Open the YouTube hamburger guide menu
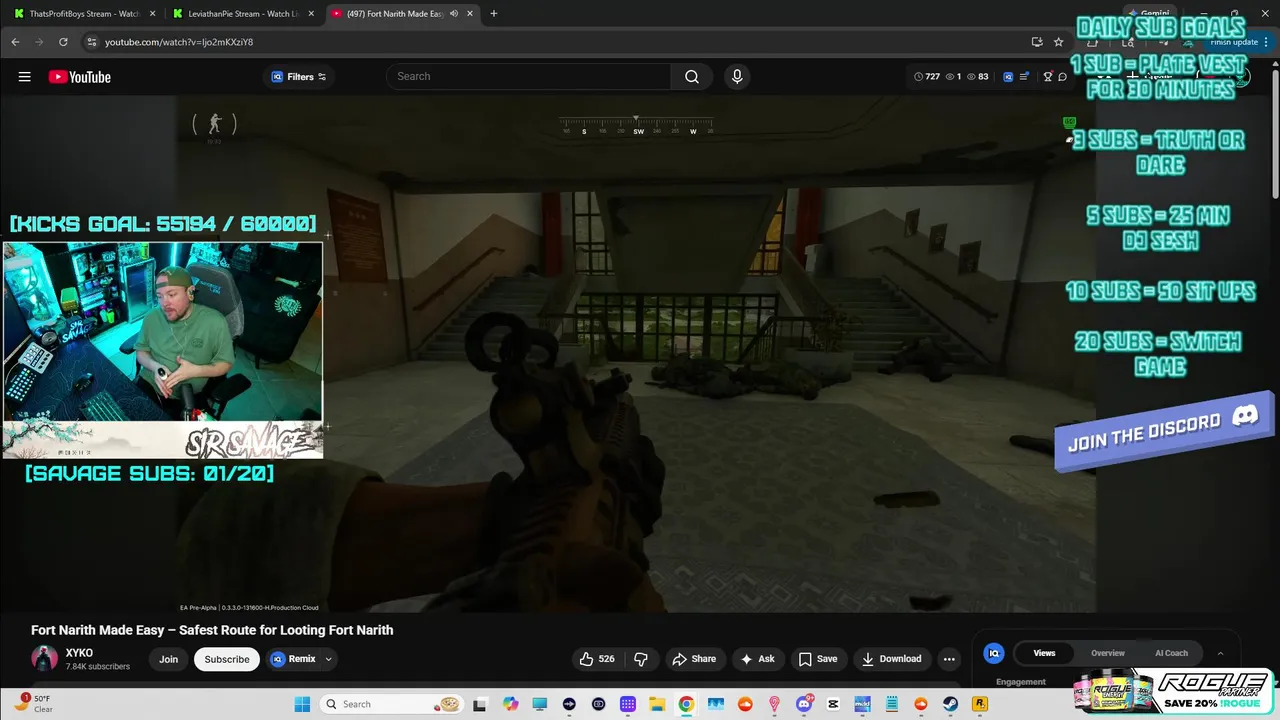The image size is (1280, 720). (25, 77)
